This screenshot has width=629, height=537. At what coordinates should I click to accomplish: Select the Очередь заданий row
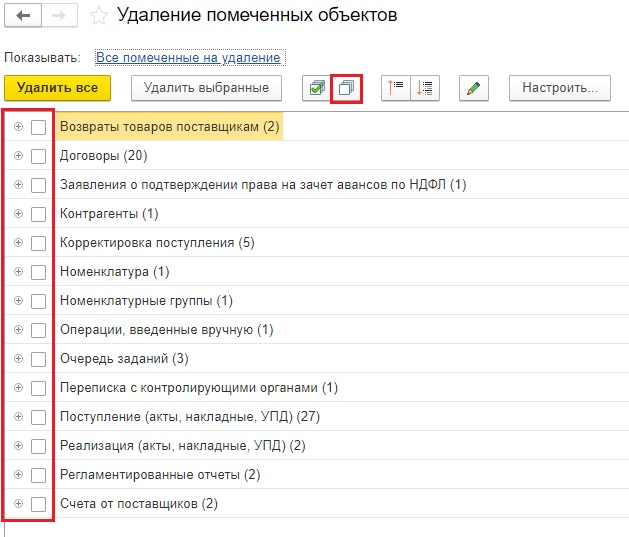click(124, 359)
